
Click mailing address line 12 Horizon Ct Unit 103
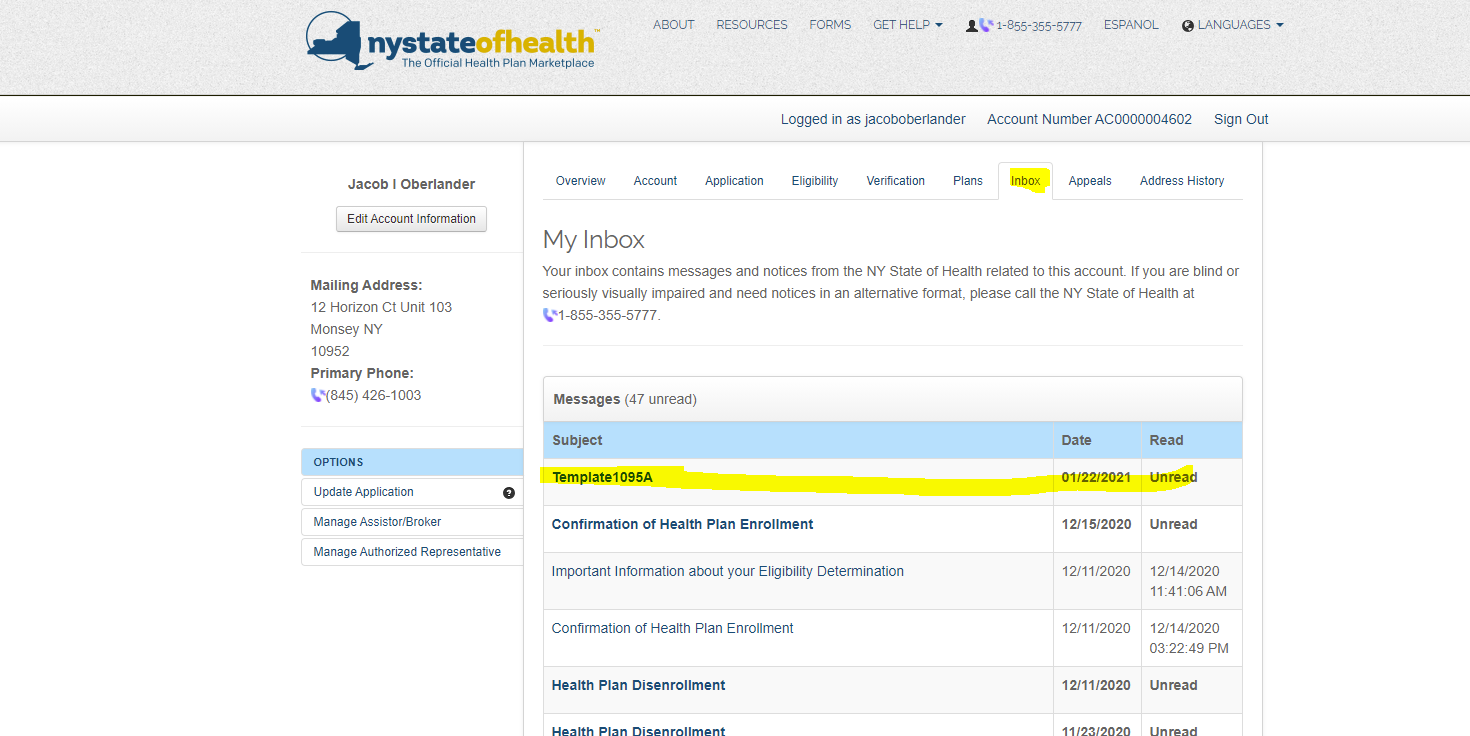point(381,307)
